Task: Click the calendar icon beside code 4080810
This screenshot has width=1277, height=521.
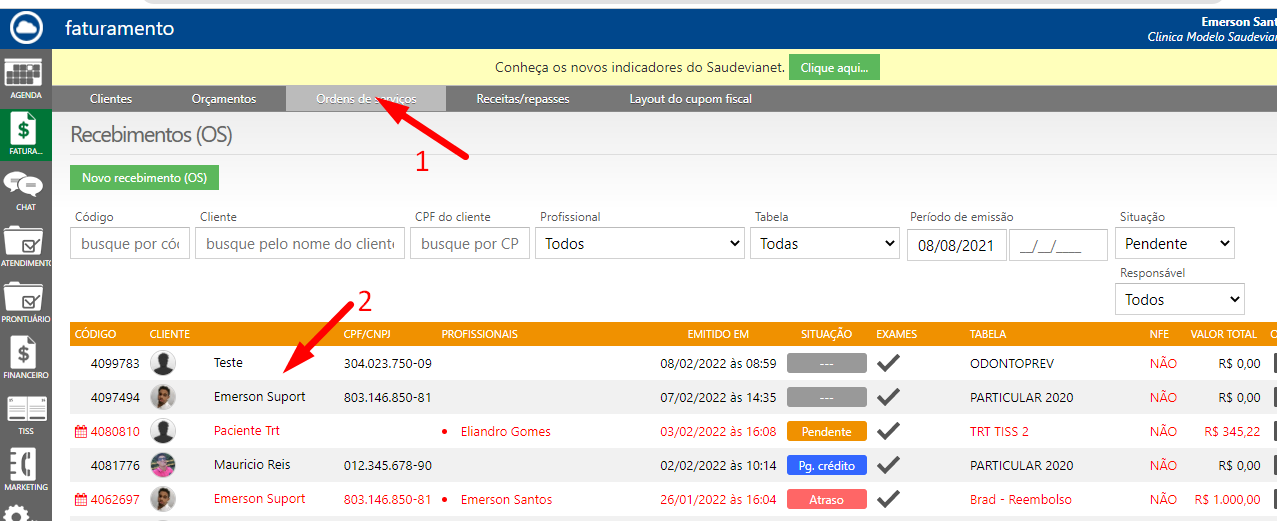Action: click(x=82, y=431)
